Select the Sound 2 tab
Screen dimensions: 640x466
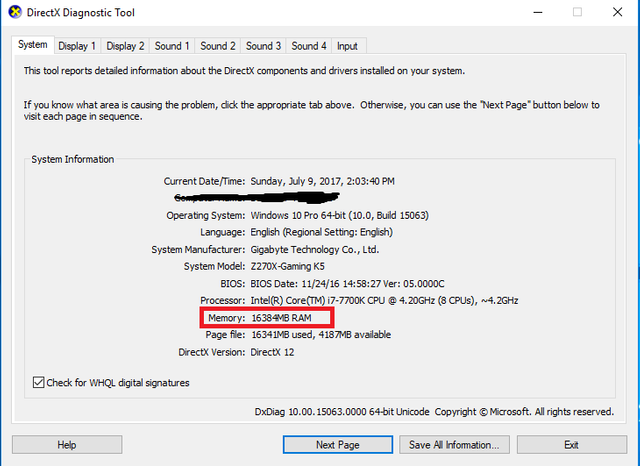coord(218,46)
